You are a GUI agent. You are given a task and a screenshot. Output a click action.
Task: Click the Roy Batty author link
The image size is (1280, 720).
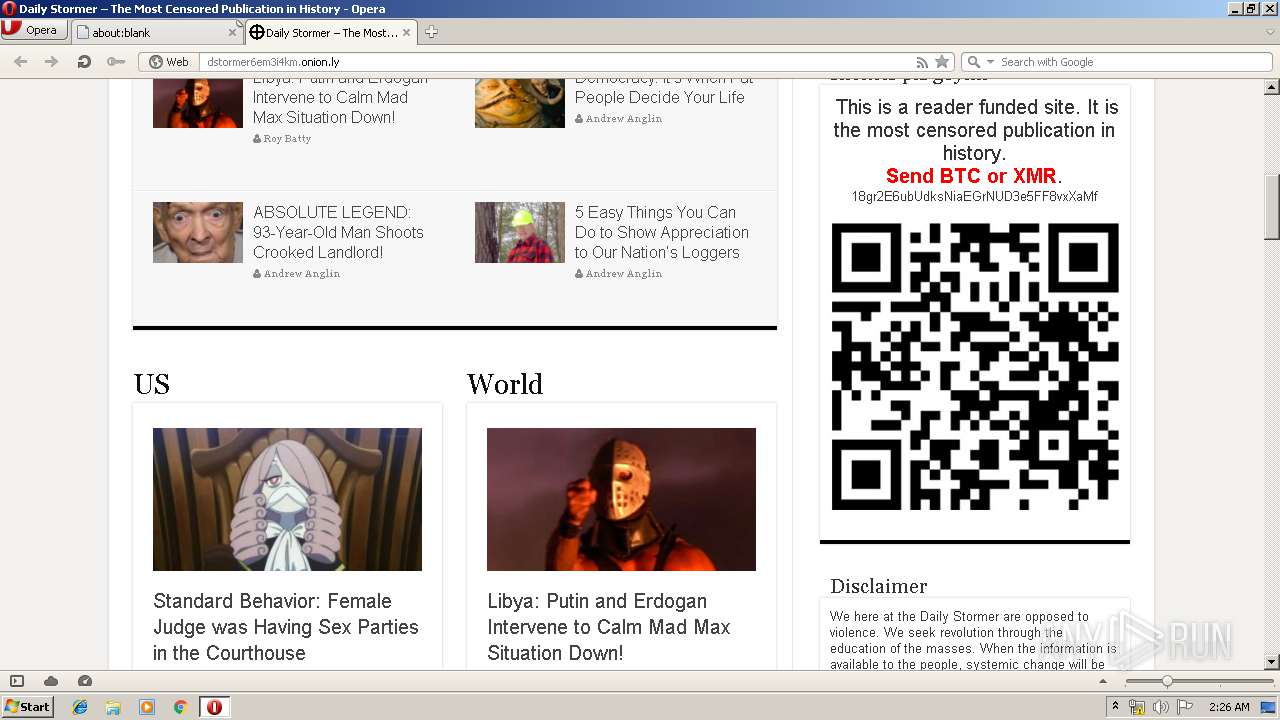287,139
